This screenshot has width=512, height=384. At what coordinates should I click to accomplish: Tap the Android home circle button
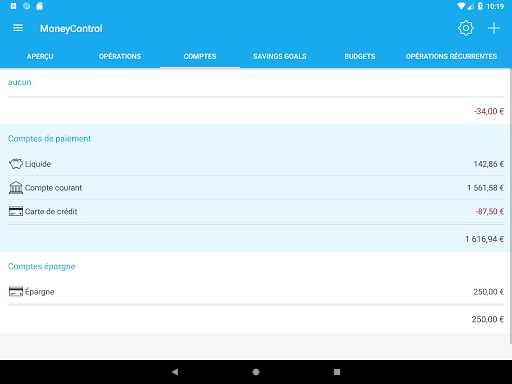[x=256, y=372]
